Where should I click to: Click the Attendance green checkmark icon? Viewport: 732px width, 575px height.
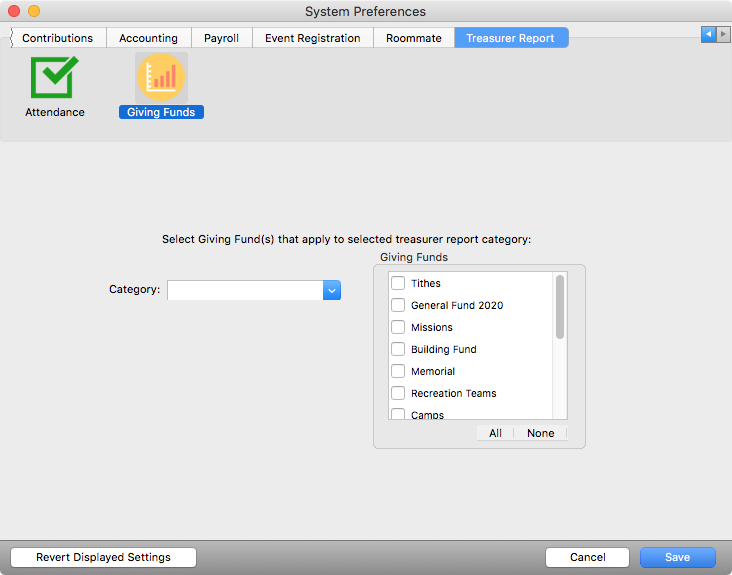(55, 77)
